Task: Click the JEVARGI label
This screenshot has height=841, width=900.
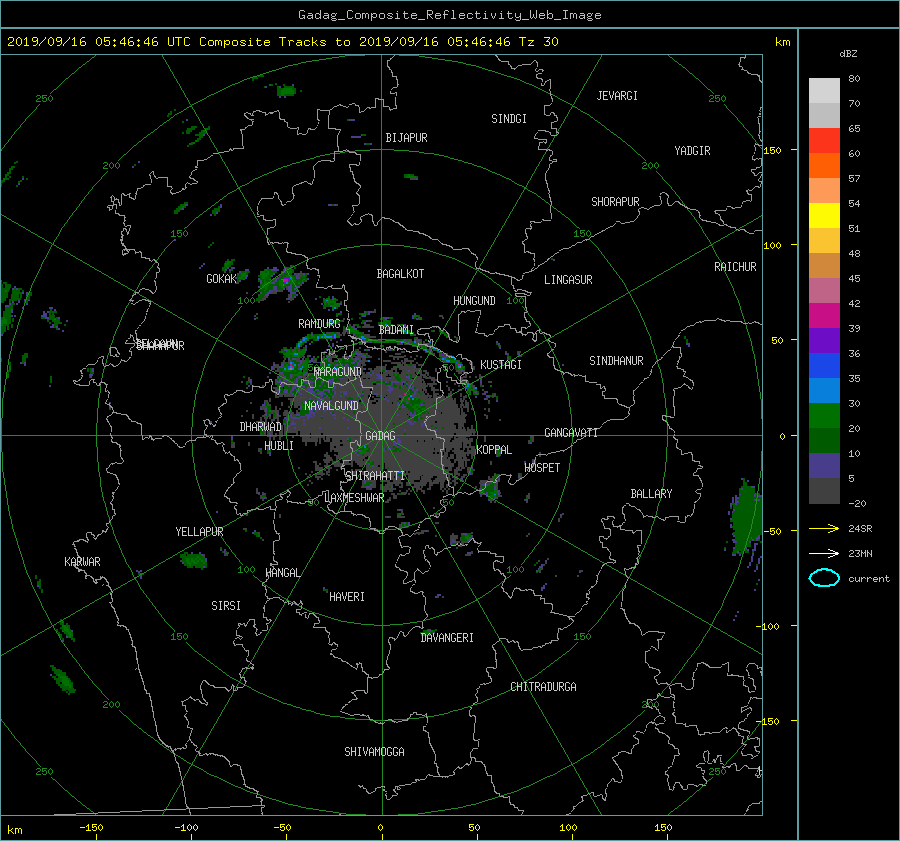Action: point(617,95)
